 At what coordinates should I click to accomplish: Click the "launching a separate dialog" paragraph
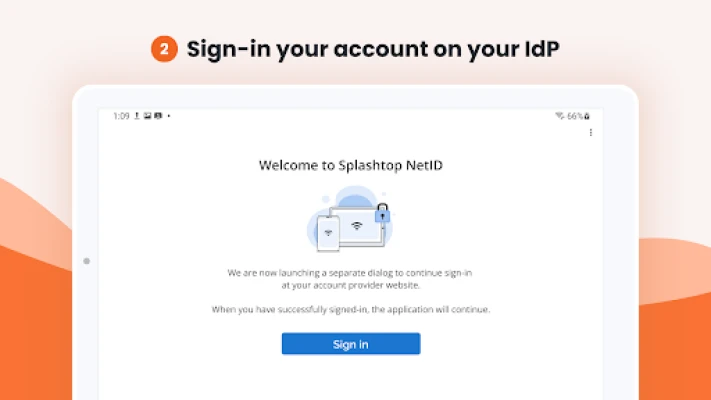(350, 271)
